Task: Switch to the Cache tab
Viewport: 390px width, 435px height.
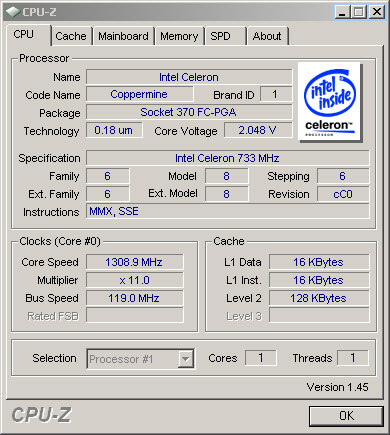Action: 71,36
